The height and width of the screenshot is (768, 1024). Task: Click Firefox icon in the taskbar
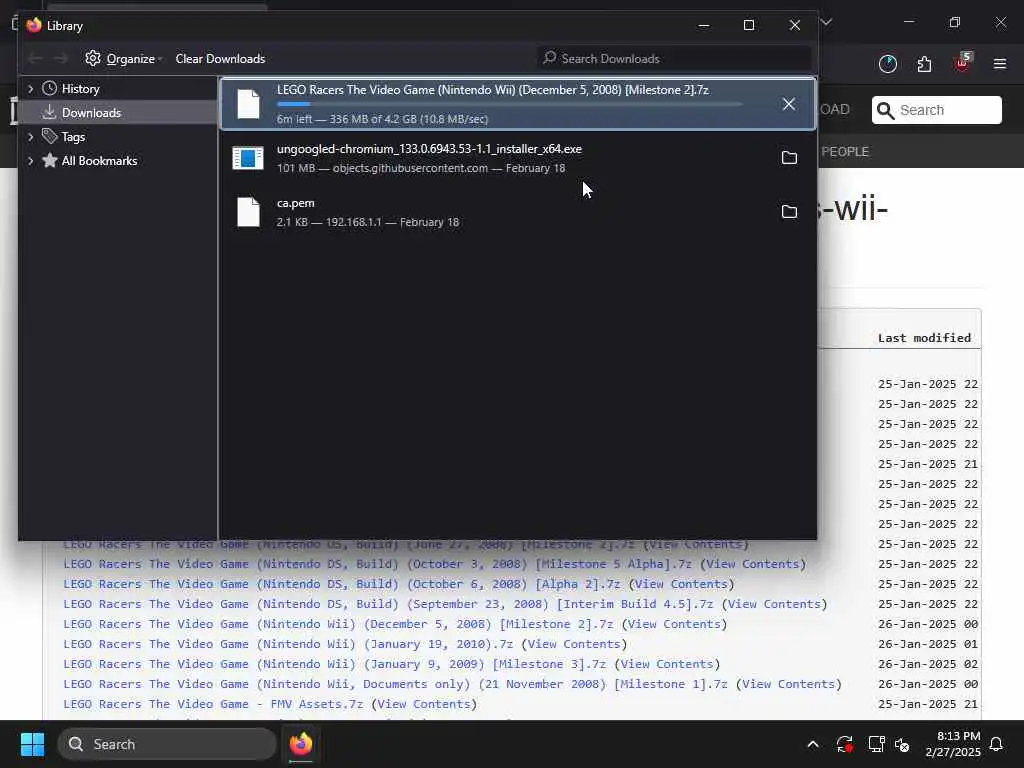point(301,744)
